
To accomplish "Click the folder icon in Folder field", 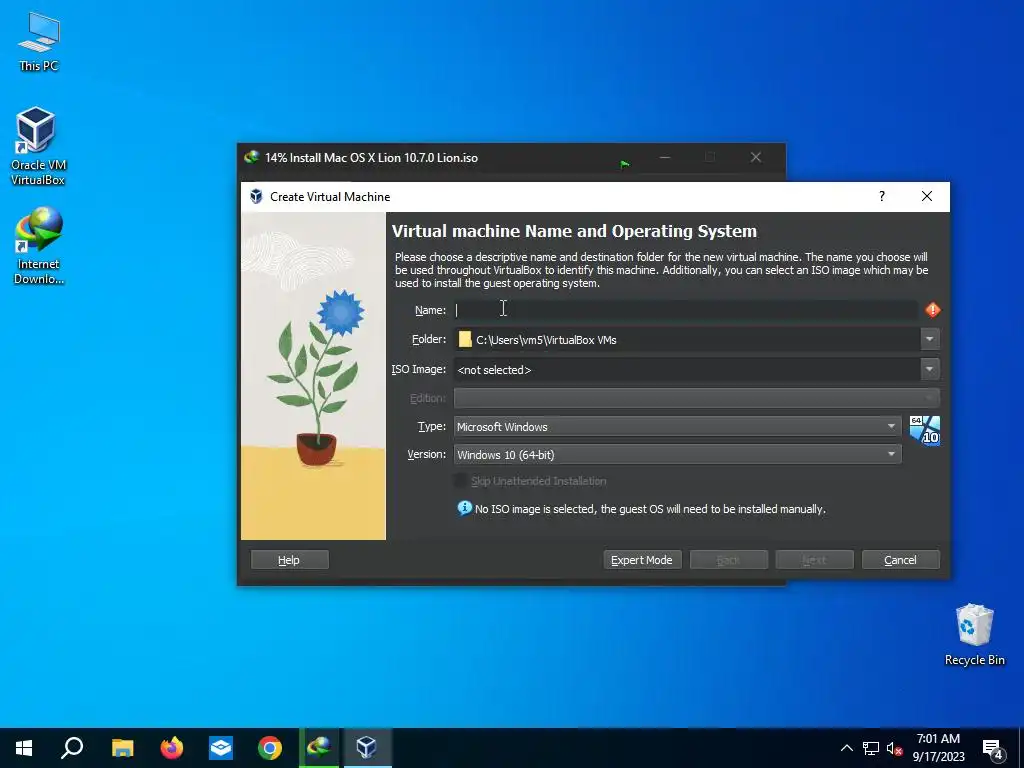I will pyautogui.click(x=465, y=339).
